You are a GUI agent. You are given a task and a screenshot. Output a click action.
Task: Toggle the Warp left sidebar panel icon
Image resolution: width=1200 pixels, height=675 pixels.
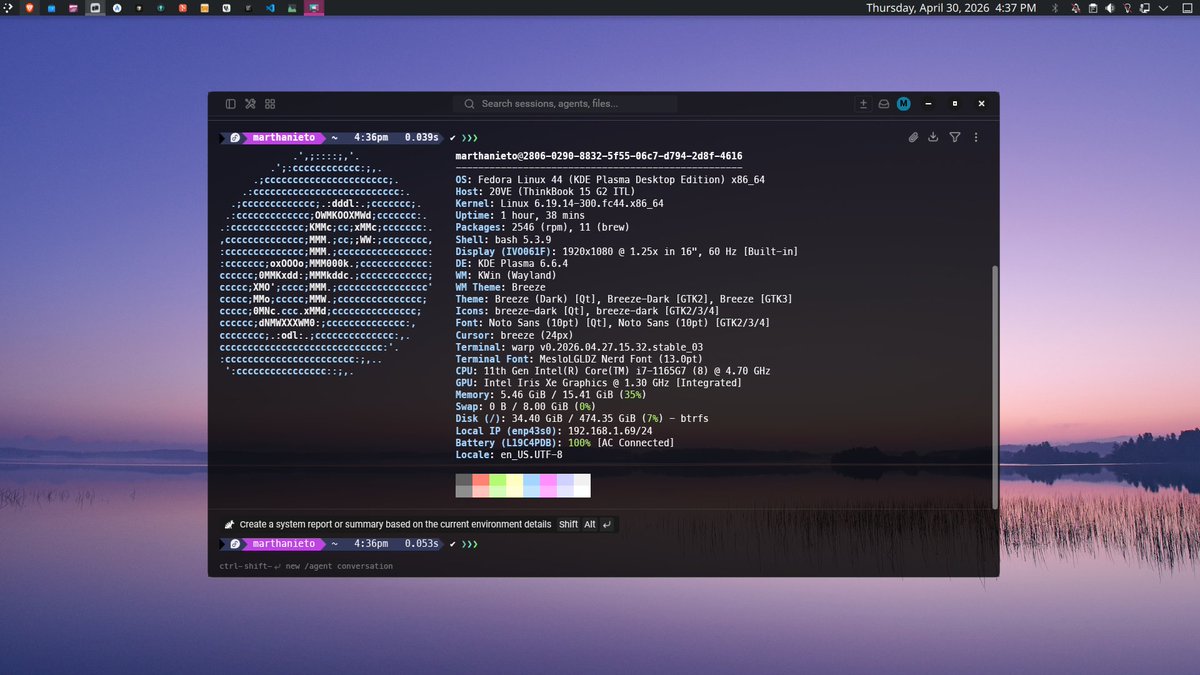coord(230,104)
